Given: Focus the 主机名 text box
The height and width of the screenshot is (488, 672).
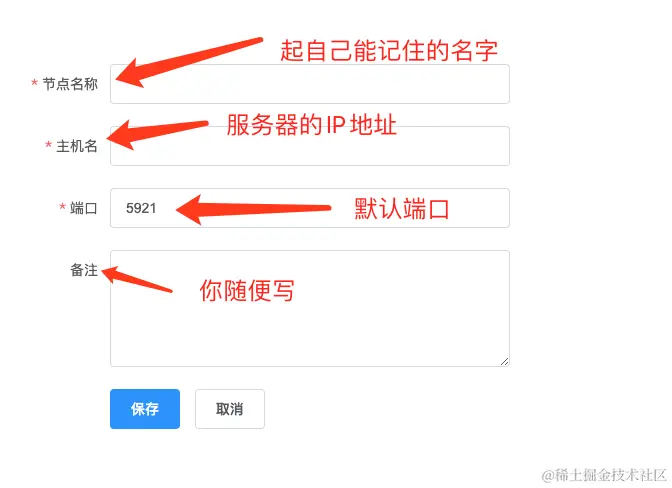Looking at the screenshot, I should (309, 146).
